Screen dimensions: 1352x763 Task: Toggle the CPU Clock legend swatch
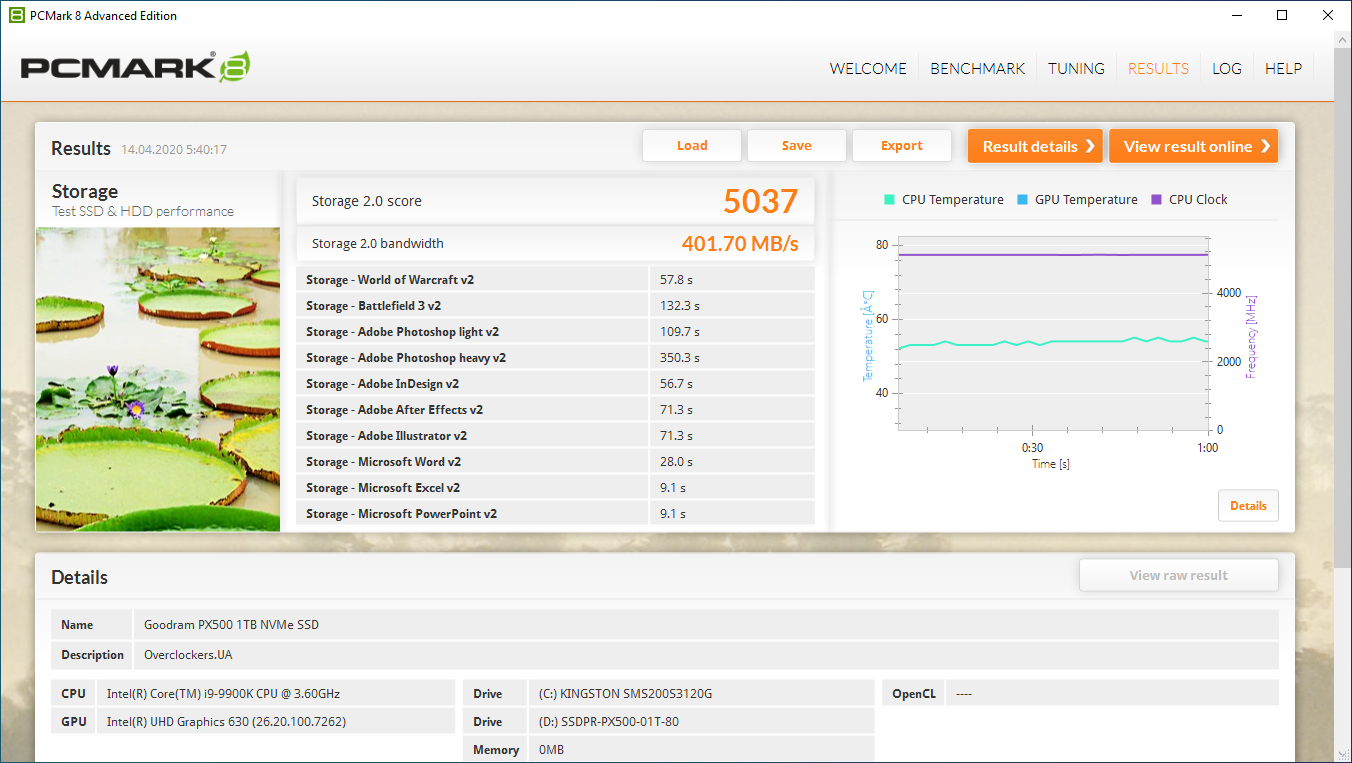(x=1156, y=199)
